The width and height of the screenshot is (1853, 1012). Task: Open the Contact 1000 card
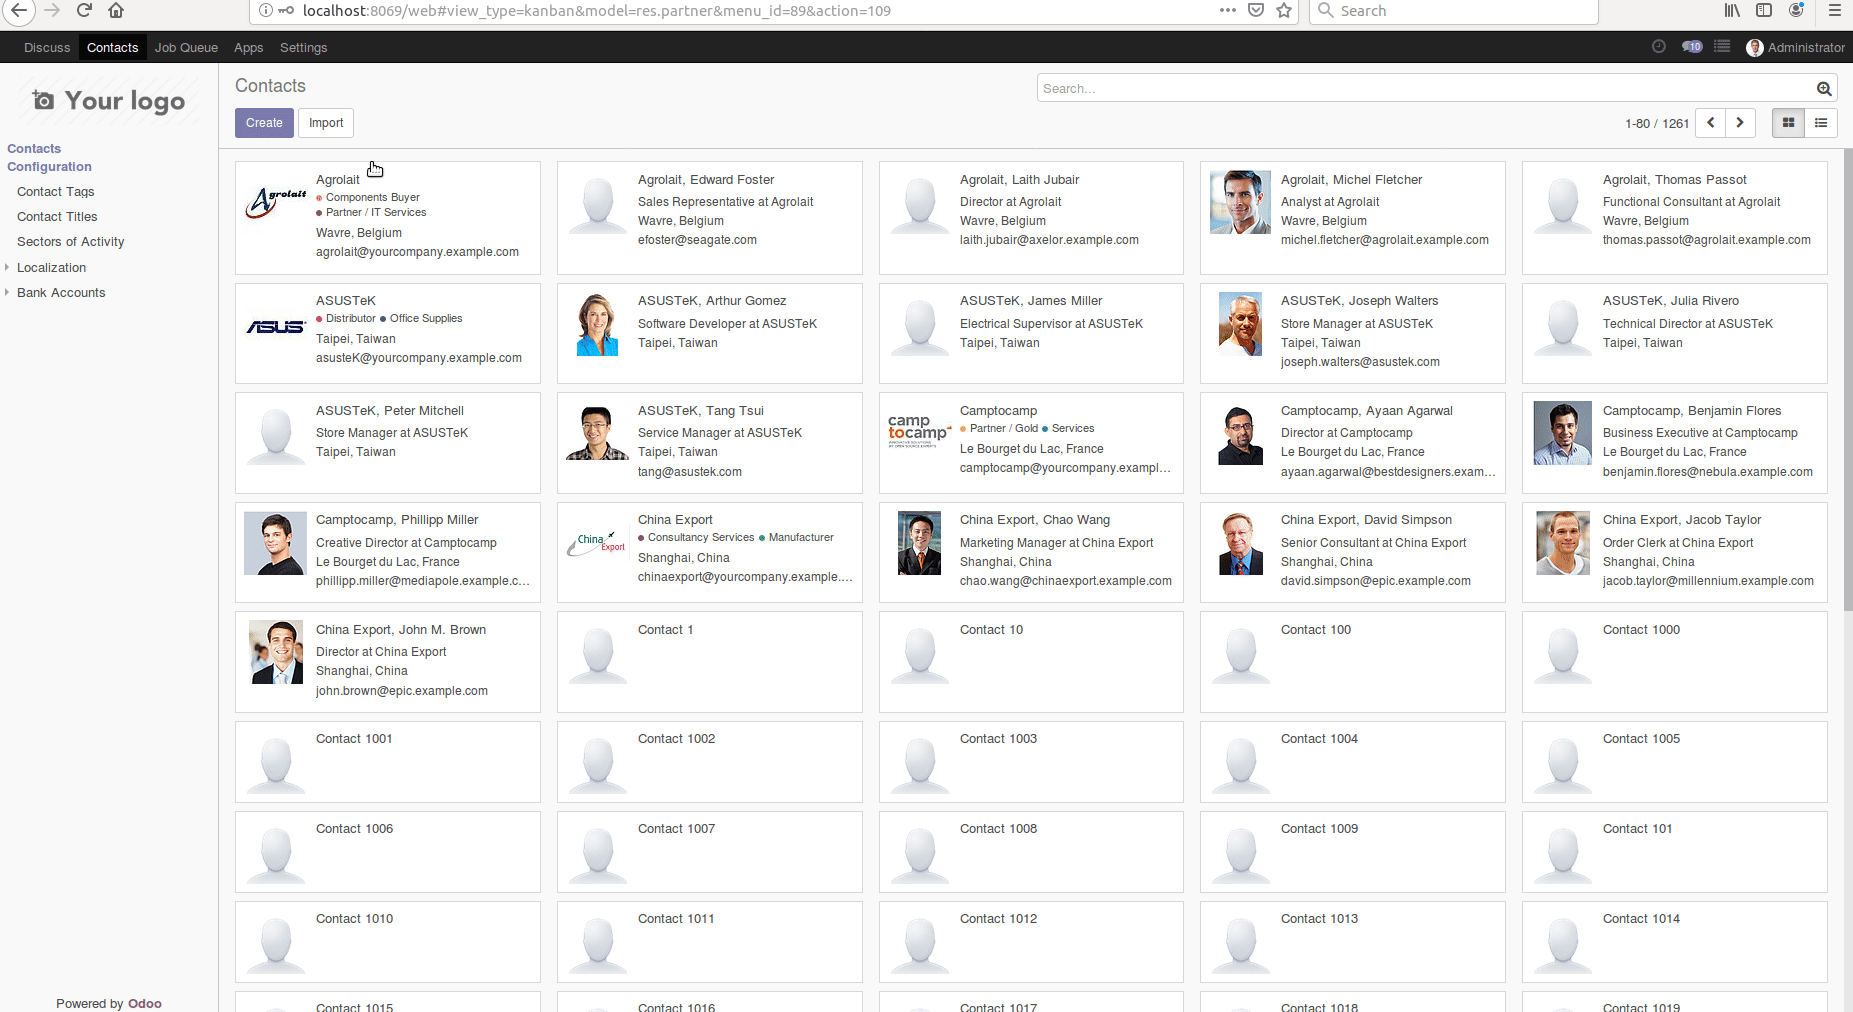(1674, 661)
